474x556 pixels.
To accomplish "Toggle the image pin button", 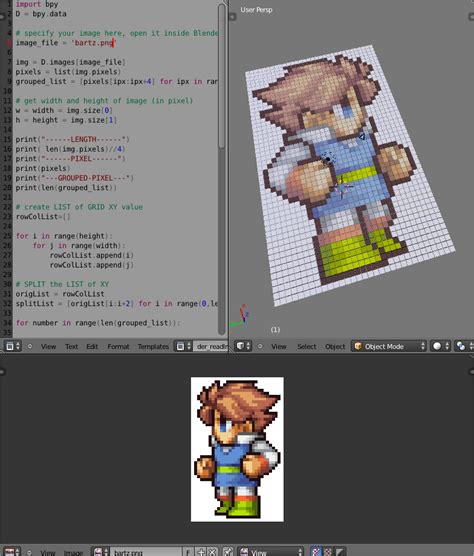I will coord(228,552).
